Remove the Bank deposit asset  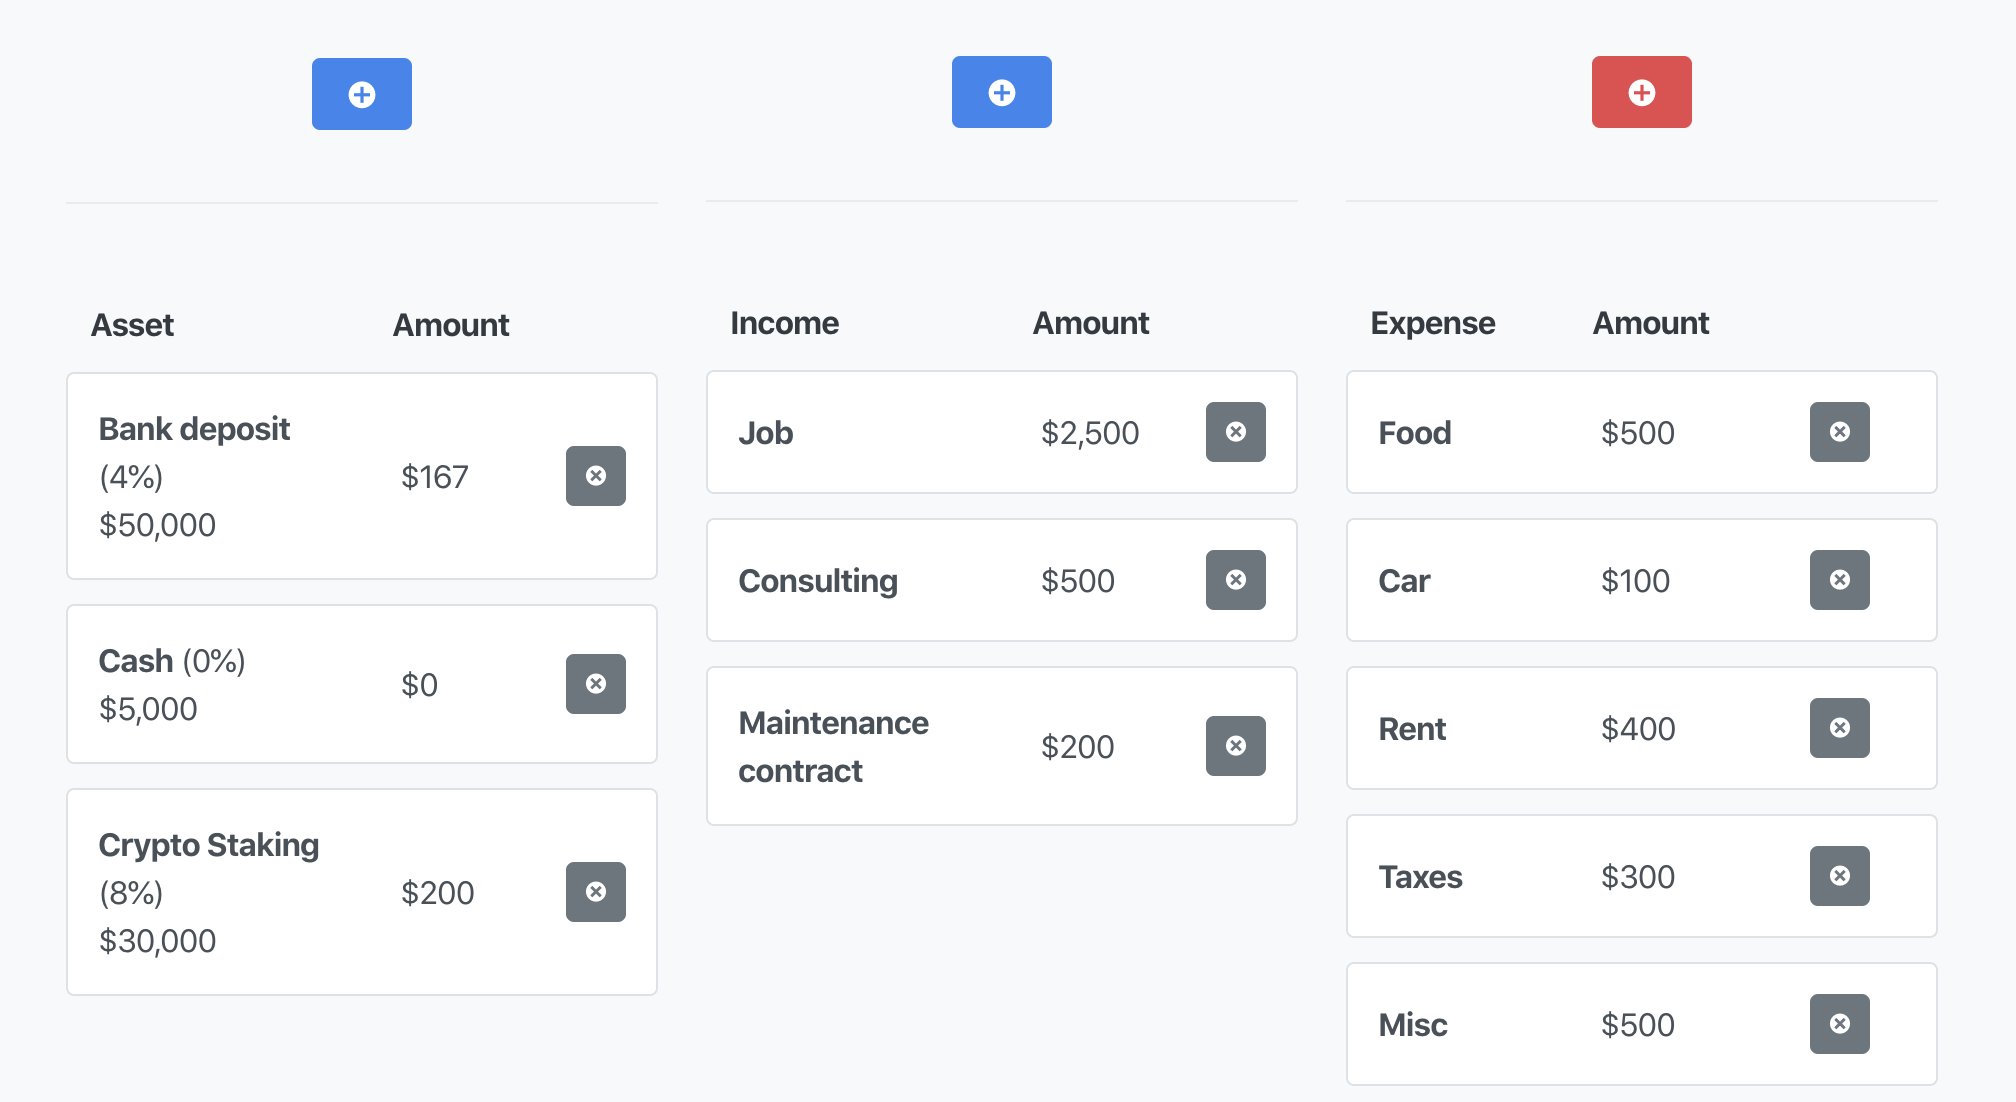click(596, 476)
